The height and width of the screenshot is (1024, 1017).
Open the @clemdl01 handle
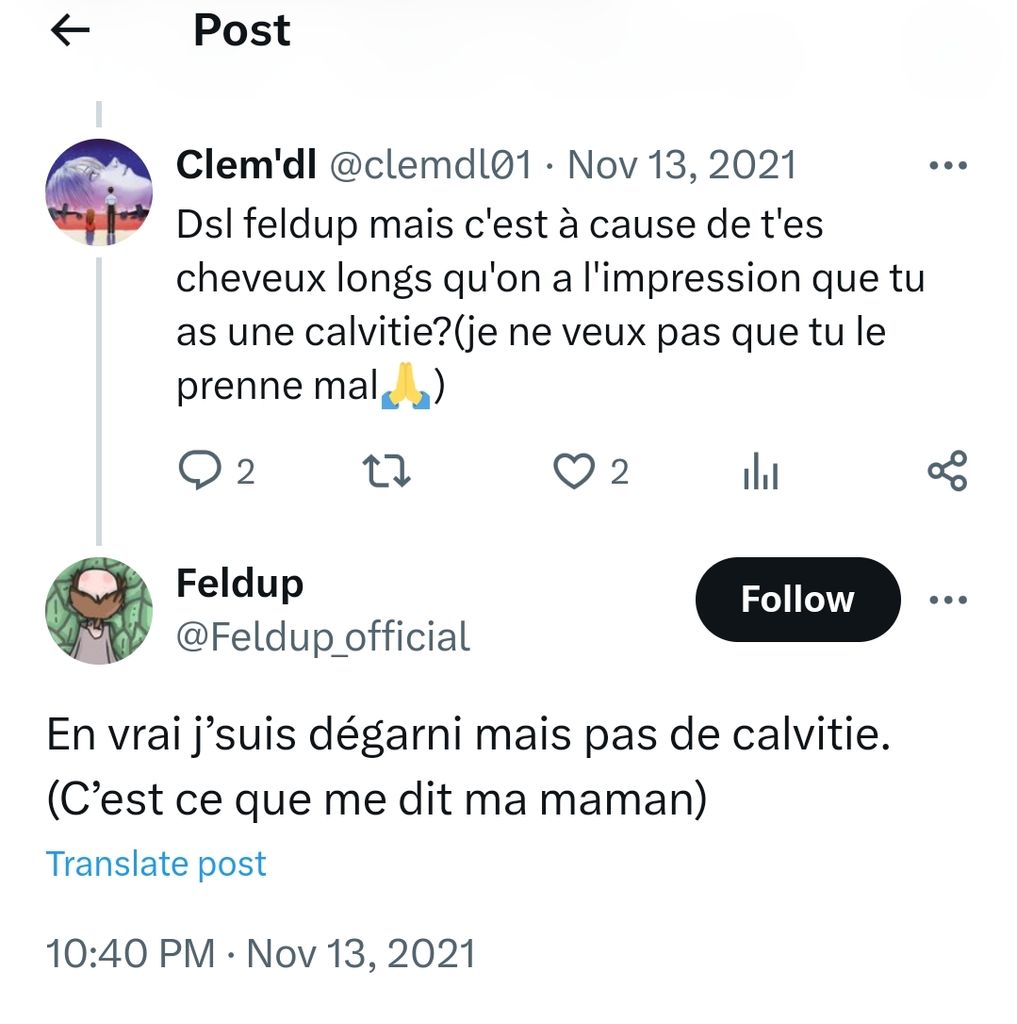[431, 165]
